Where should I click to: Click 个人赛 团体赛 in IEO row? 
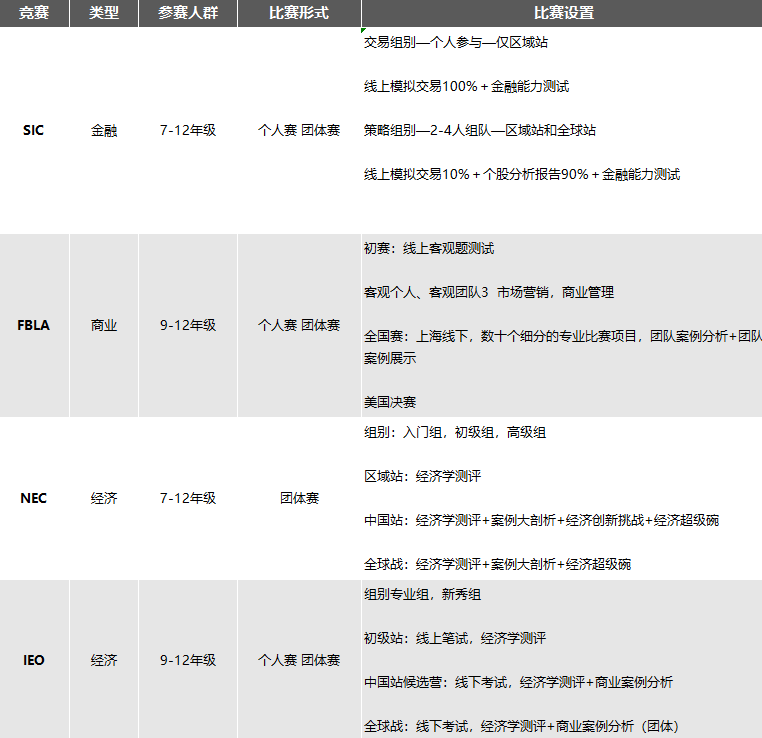pyautogui.click(x=299, y=660)
